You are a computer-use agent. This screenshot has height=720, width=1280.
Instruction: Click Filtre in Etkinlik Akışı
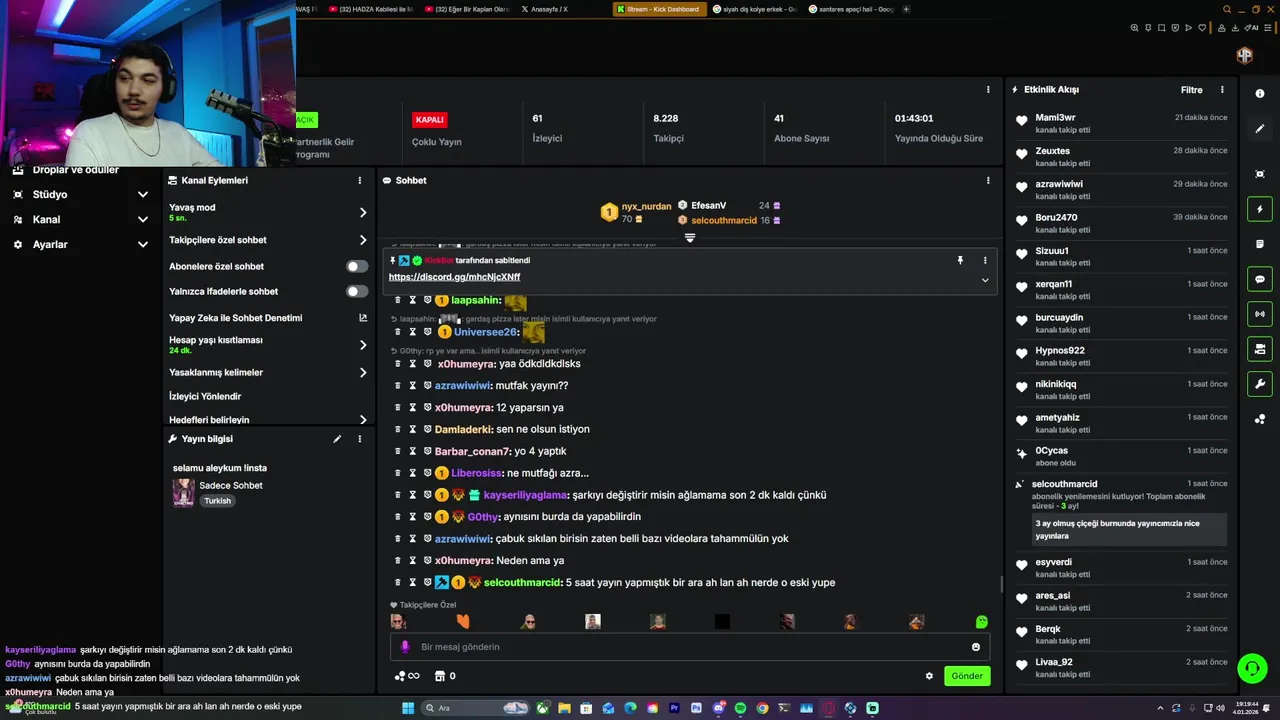(x=1191, y=90)
